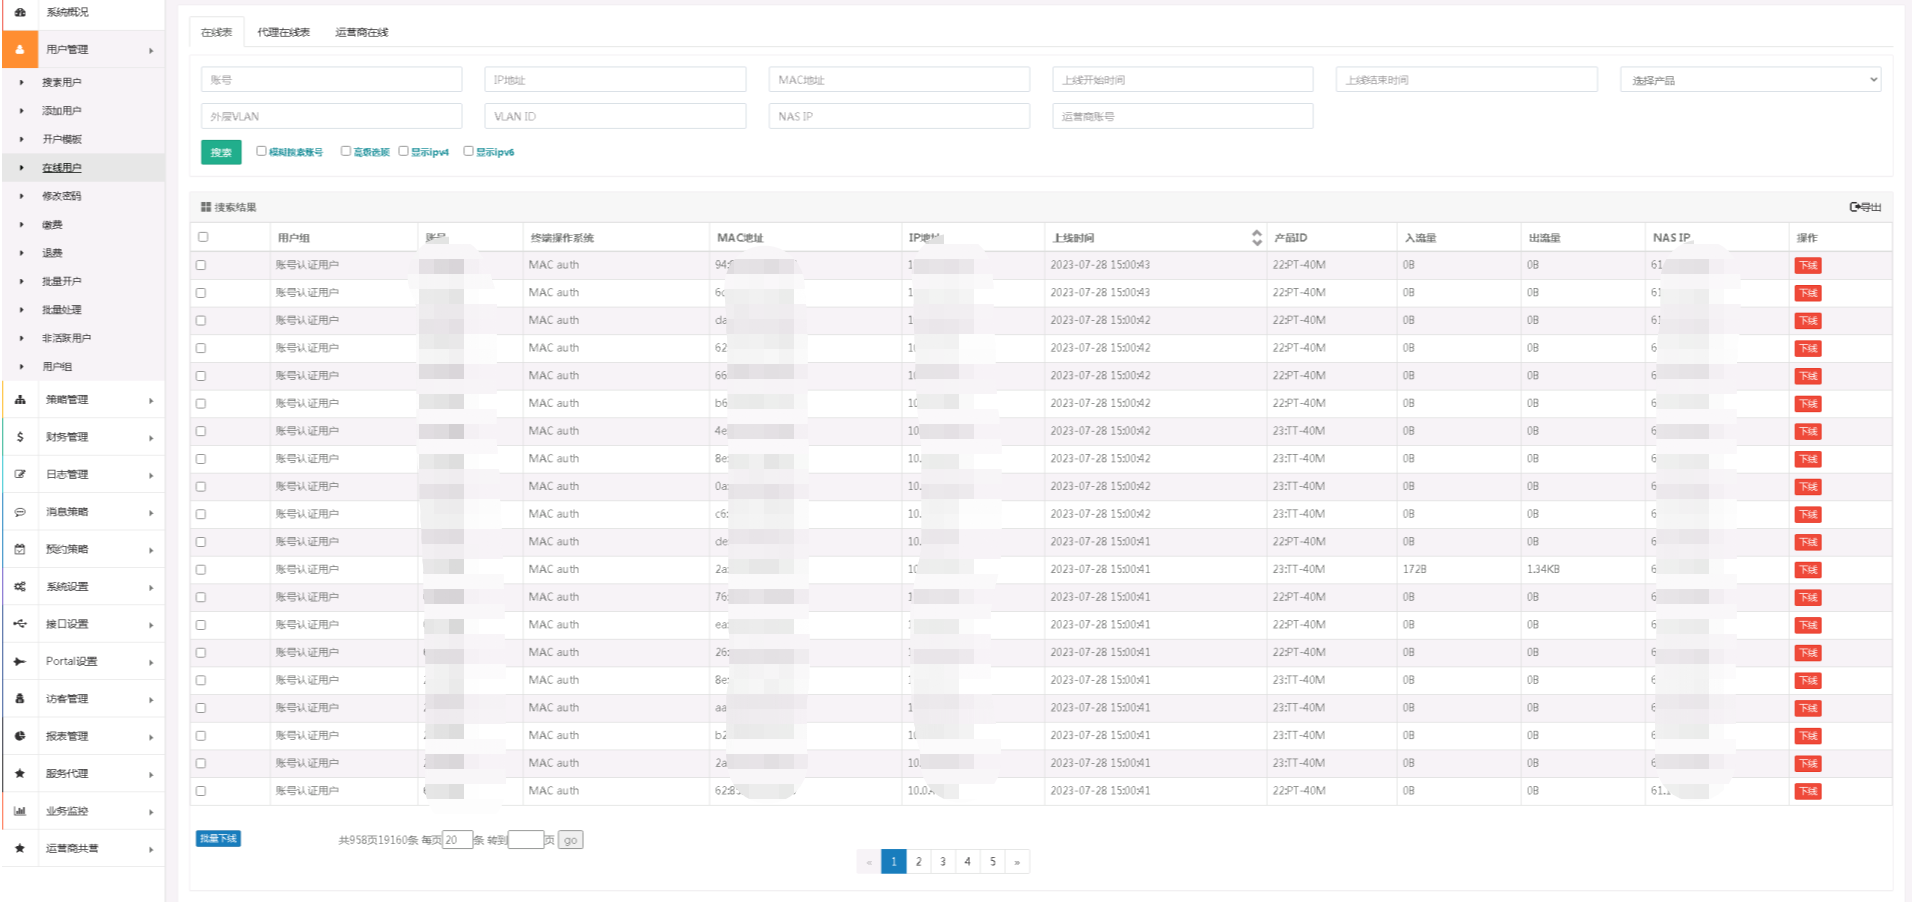Click the 服务代理 star icon
1912x902 pixels.
coord(20,773)
